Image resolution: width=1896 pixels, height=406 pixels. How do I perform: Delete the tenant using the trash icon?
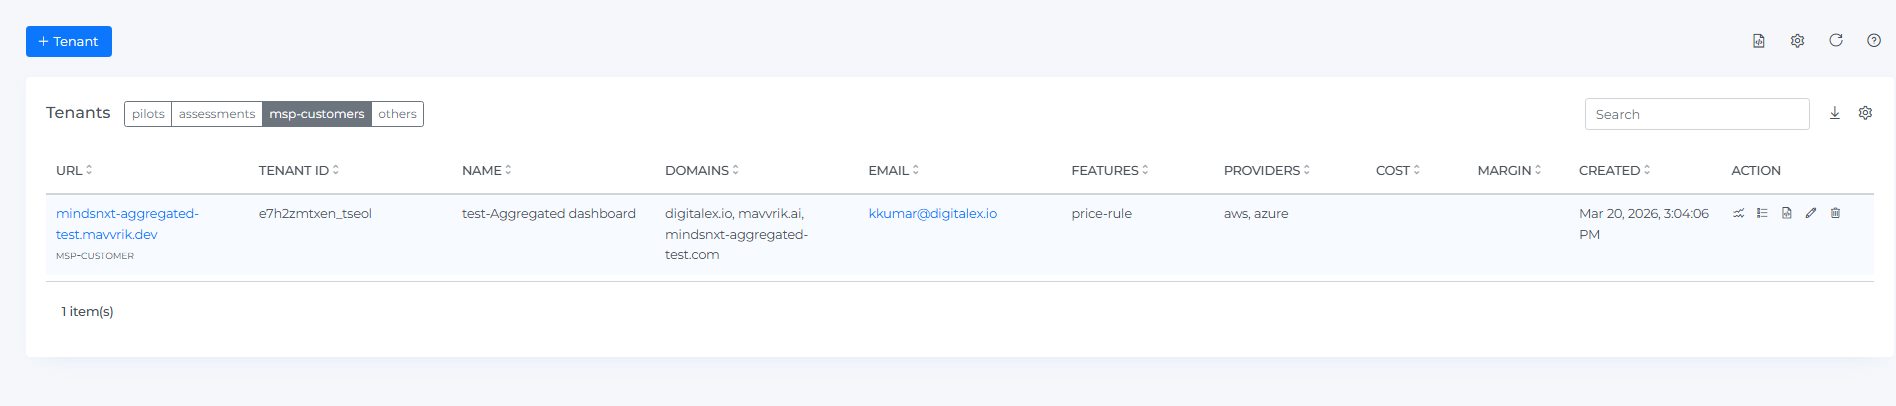1835,213
